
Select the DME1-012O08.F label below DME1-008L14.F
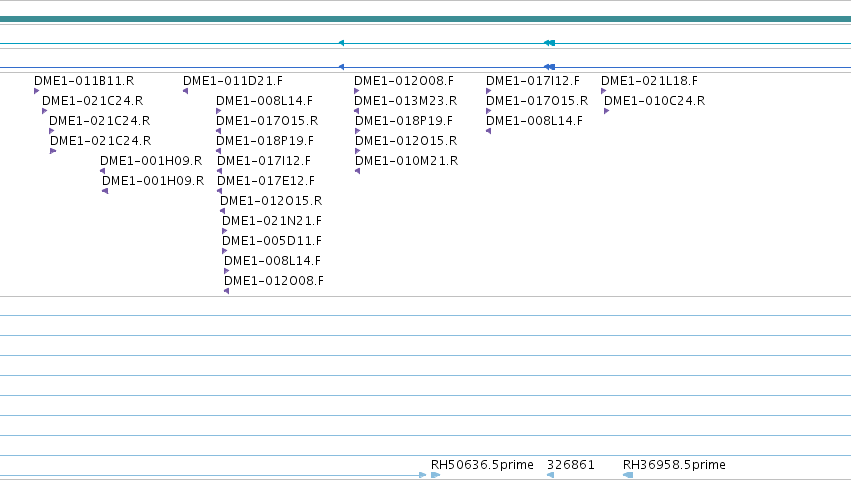(x=274, y=281)
